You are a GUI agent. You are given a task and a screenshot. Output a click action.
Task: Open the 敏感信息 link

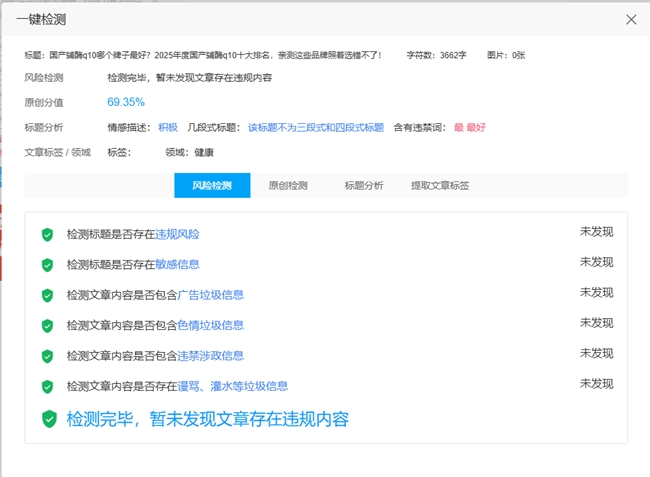pyautogui.click(x=177, y=265)
